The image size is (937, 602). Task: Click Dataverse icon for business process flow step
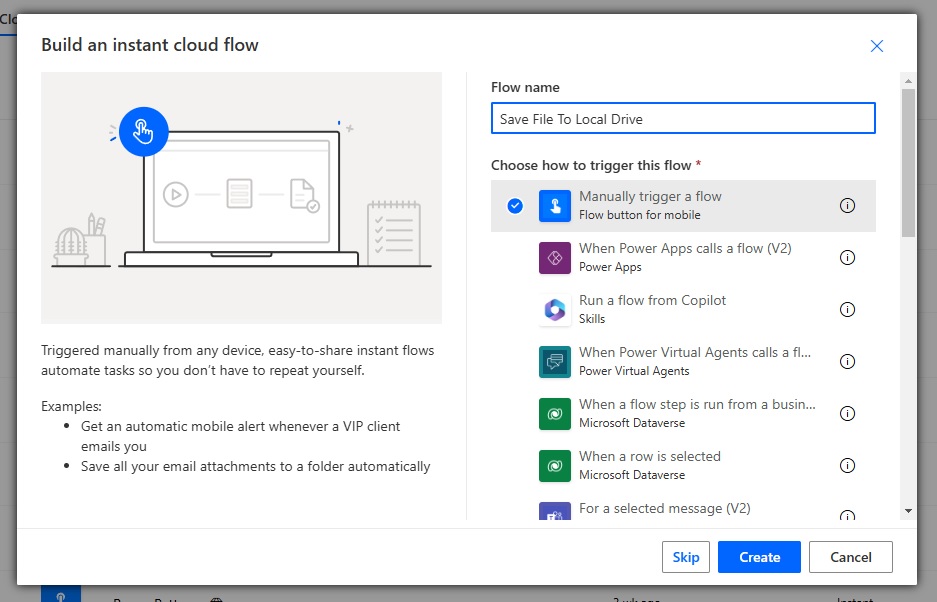coord(555,414)
